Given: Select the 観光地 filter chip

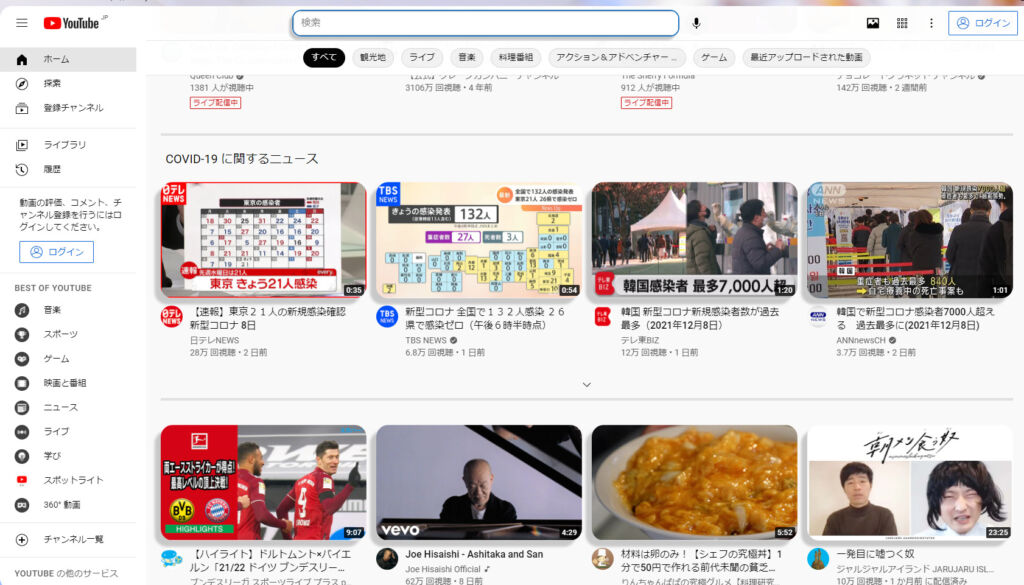Looking at the screenshot, I should 373,57.
